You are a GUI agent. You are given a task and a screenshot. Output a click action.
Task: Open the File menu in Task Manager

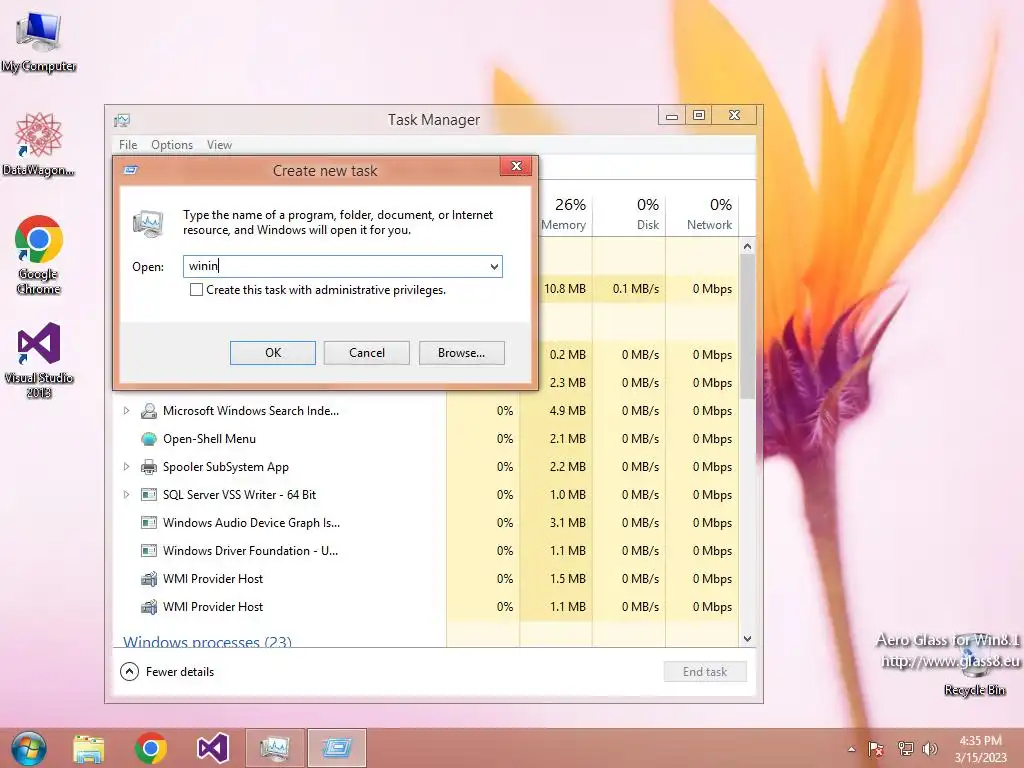tap(128, 145)
